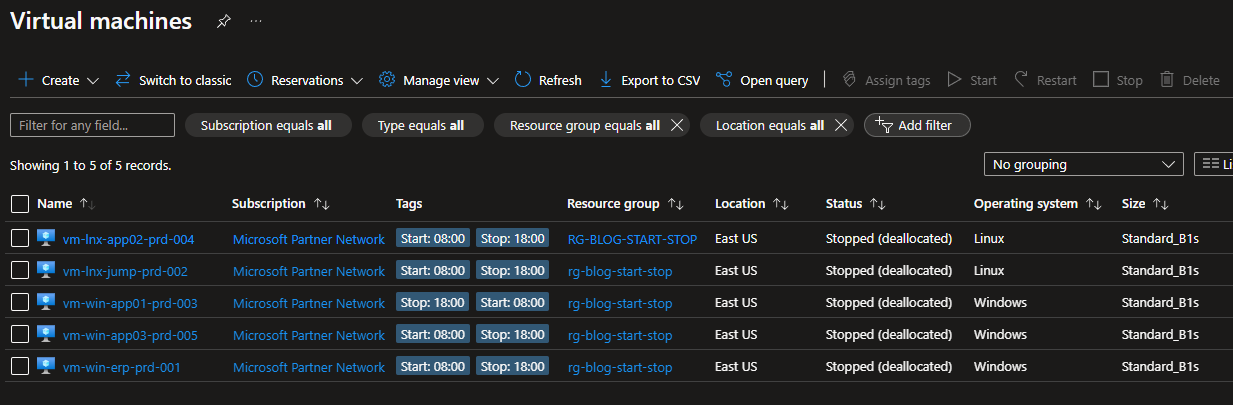Click the Switch to classic arrows icon

[x=123, y=80]
